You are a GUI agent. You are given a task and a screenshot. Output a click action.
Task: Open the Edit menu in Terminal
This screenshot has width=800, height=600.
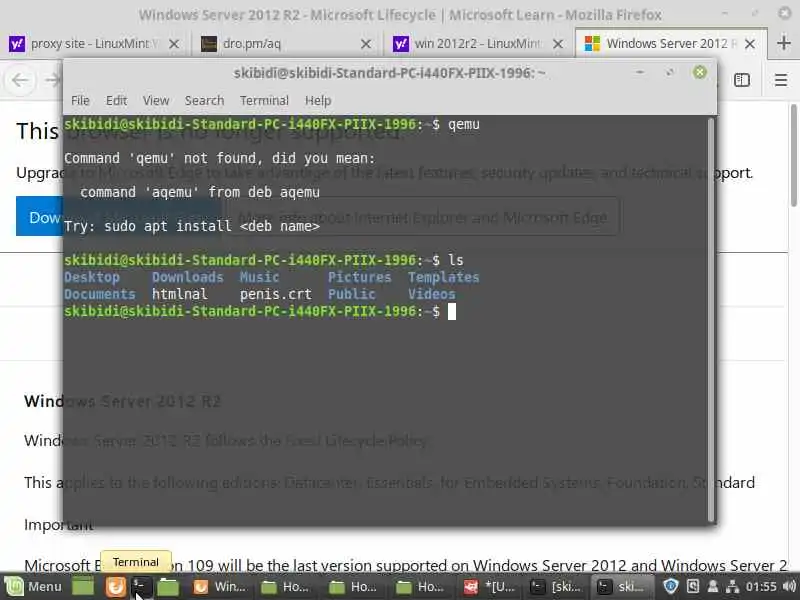point(116,101)
